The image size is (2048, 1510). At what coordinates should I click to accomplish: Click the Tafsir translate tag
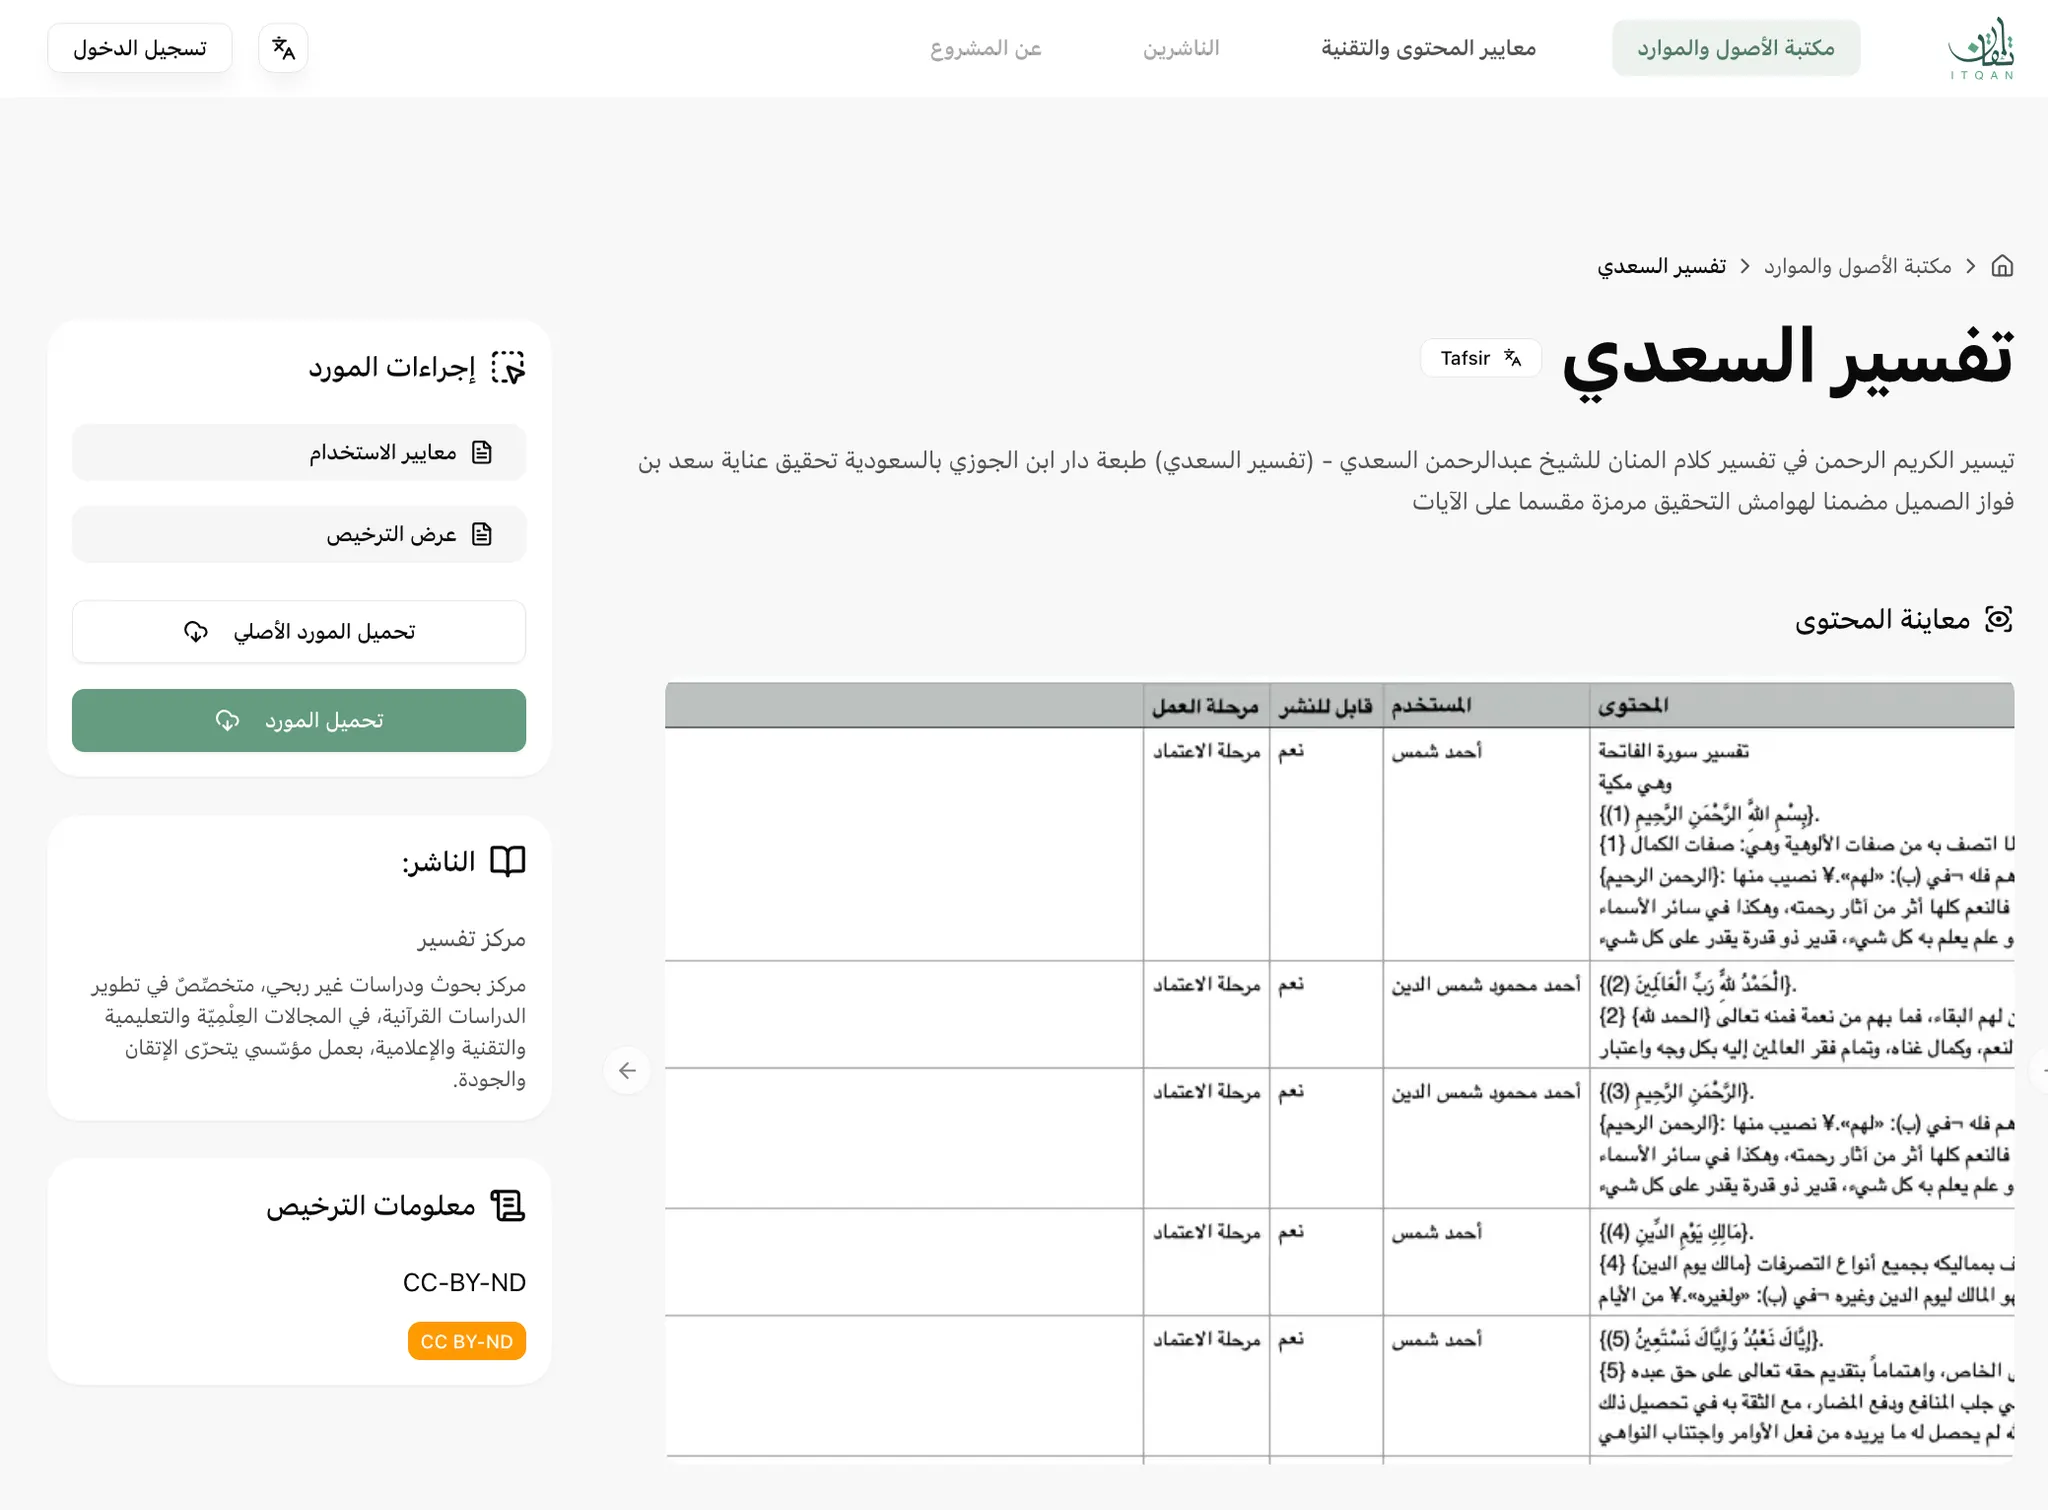click(x=1480, y=358)
